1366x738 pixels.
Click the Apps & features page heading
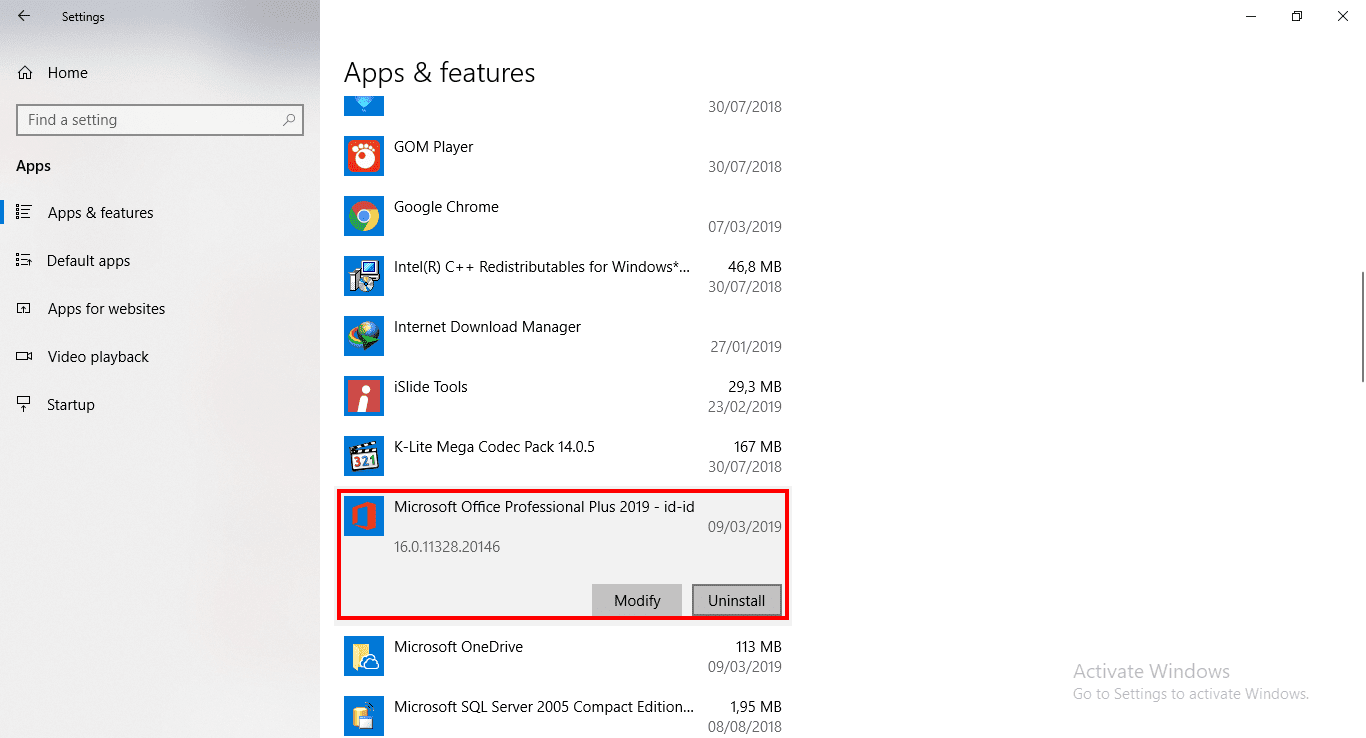tap(440, 73)
